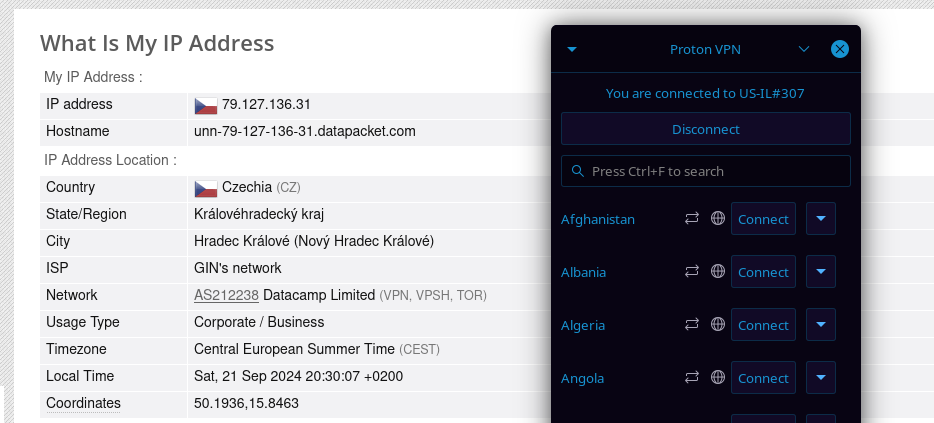Click the Czechia country value

[x=247, y=187]
